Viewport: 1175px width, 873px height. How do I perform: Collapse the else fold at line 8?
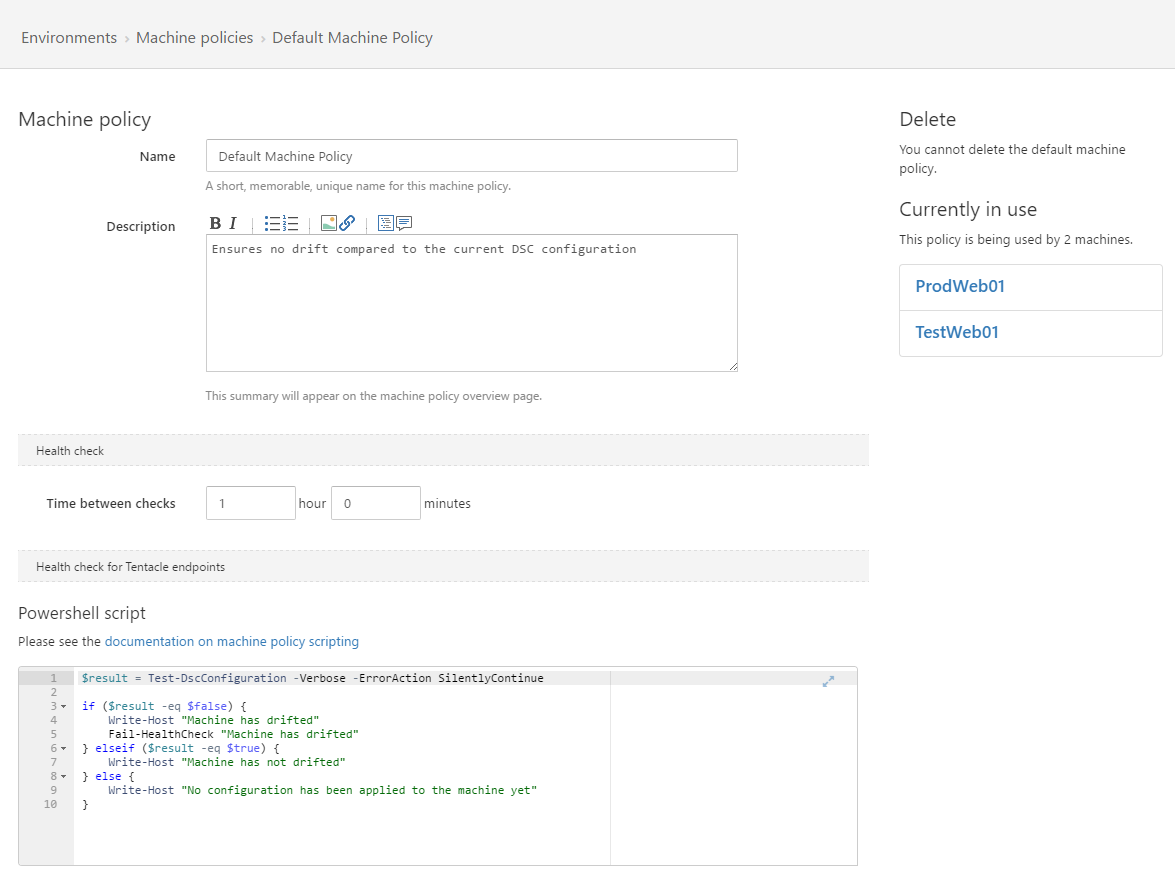pyautogui.click(x=64, y=776)
